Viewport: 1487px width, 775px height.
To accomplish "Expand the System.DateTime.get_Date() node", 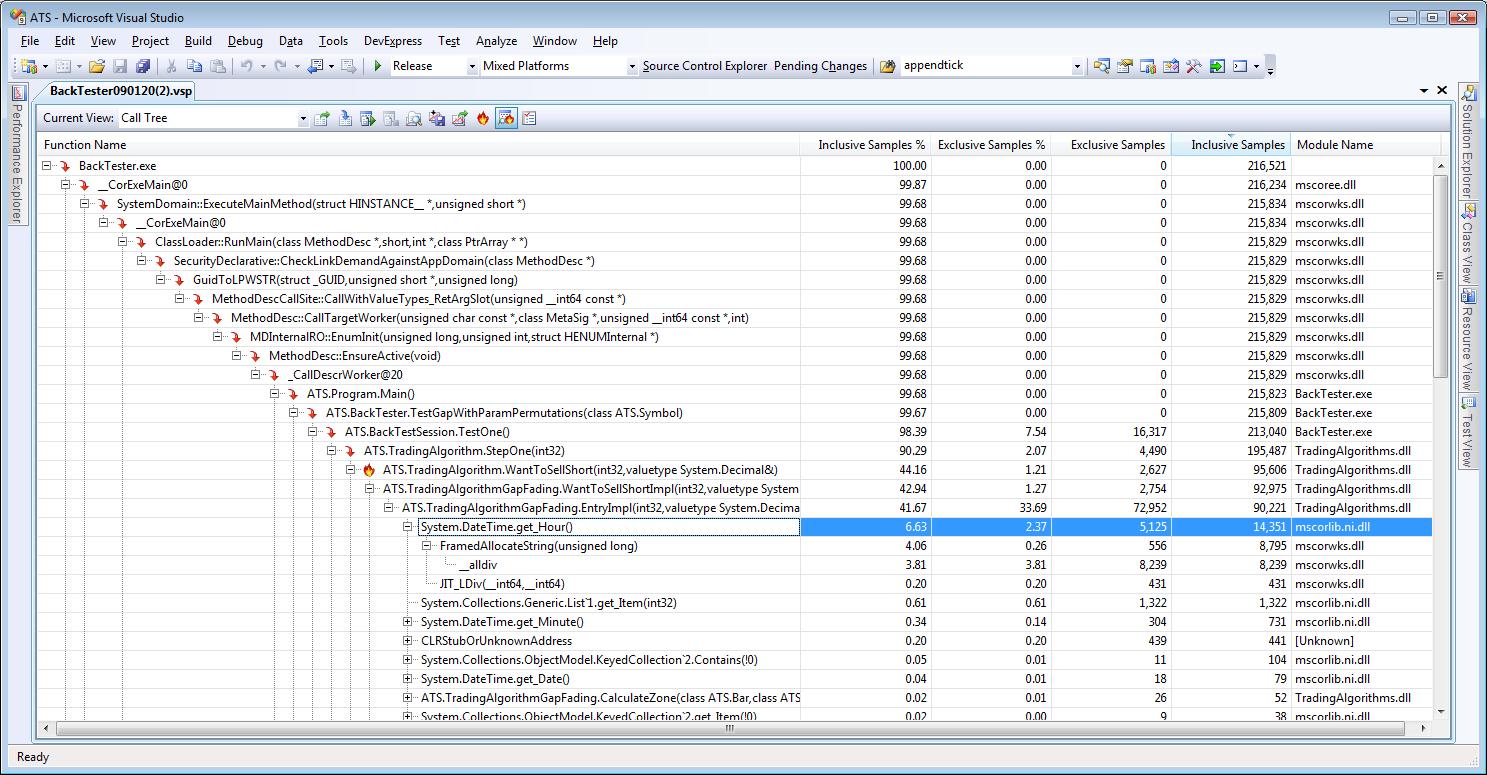I will [x=408, y=679].
